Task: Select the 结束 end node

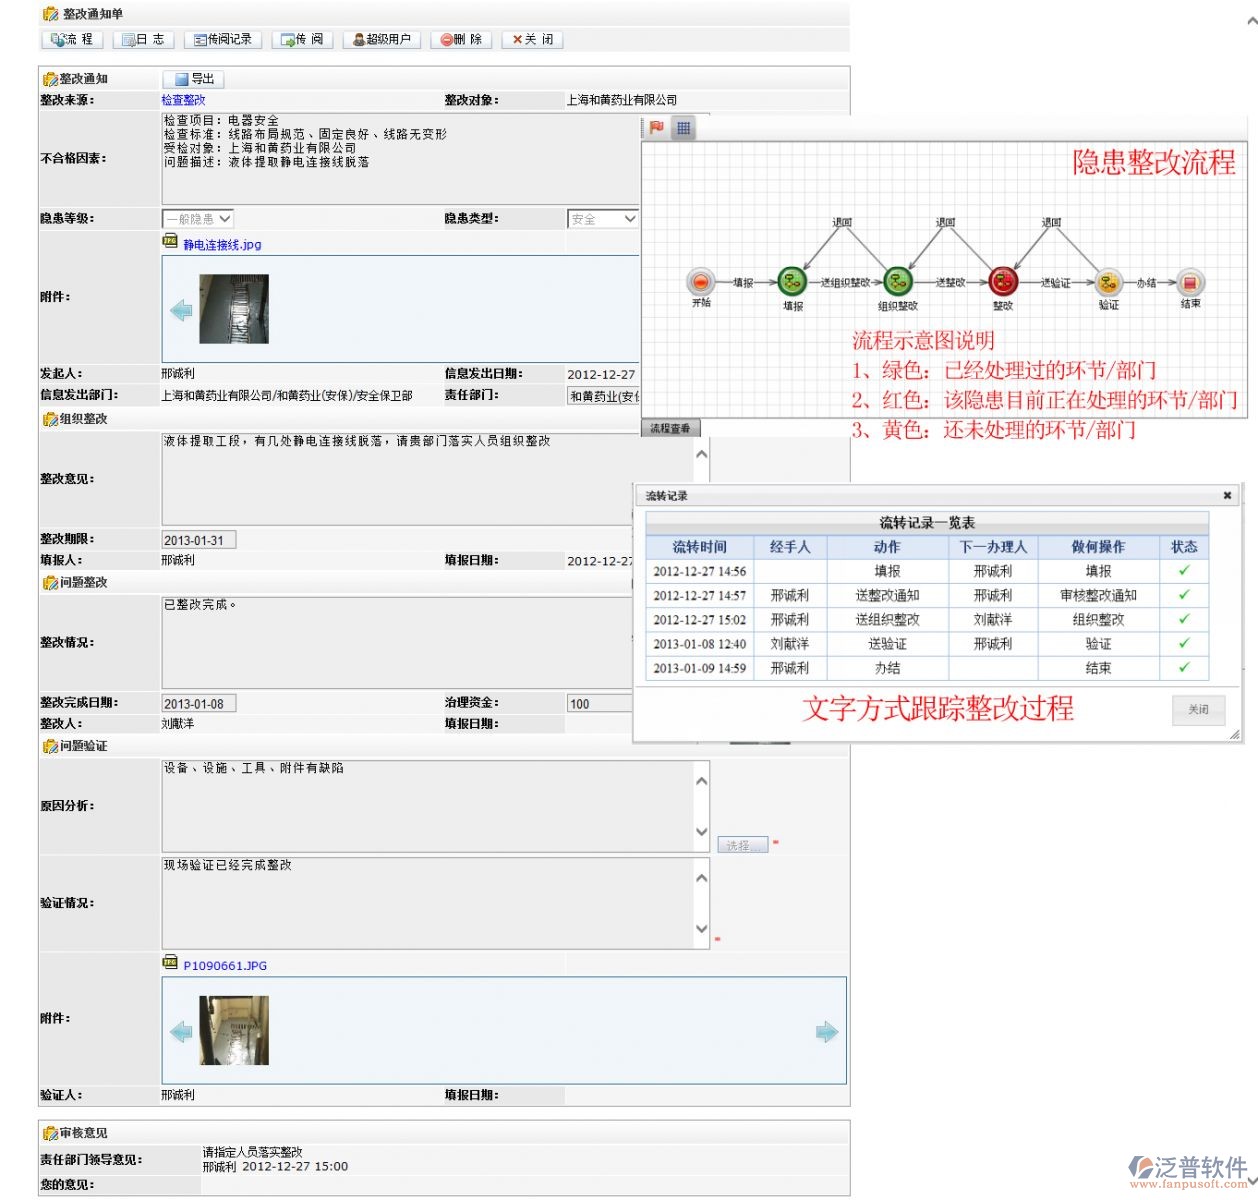Action: click(x=1190, y=282)
